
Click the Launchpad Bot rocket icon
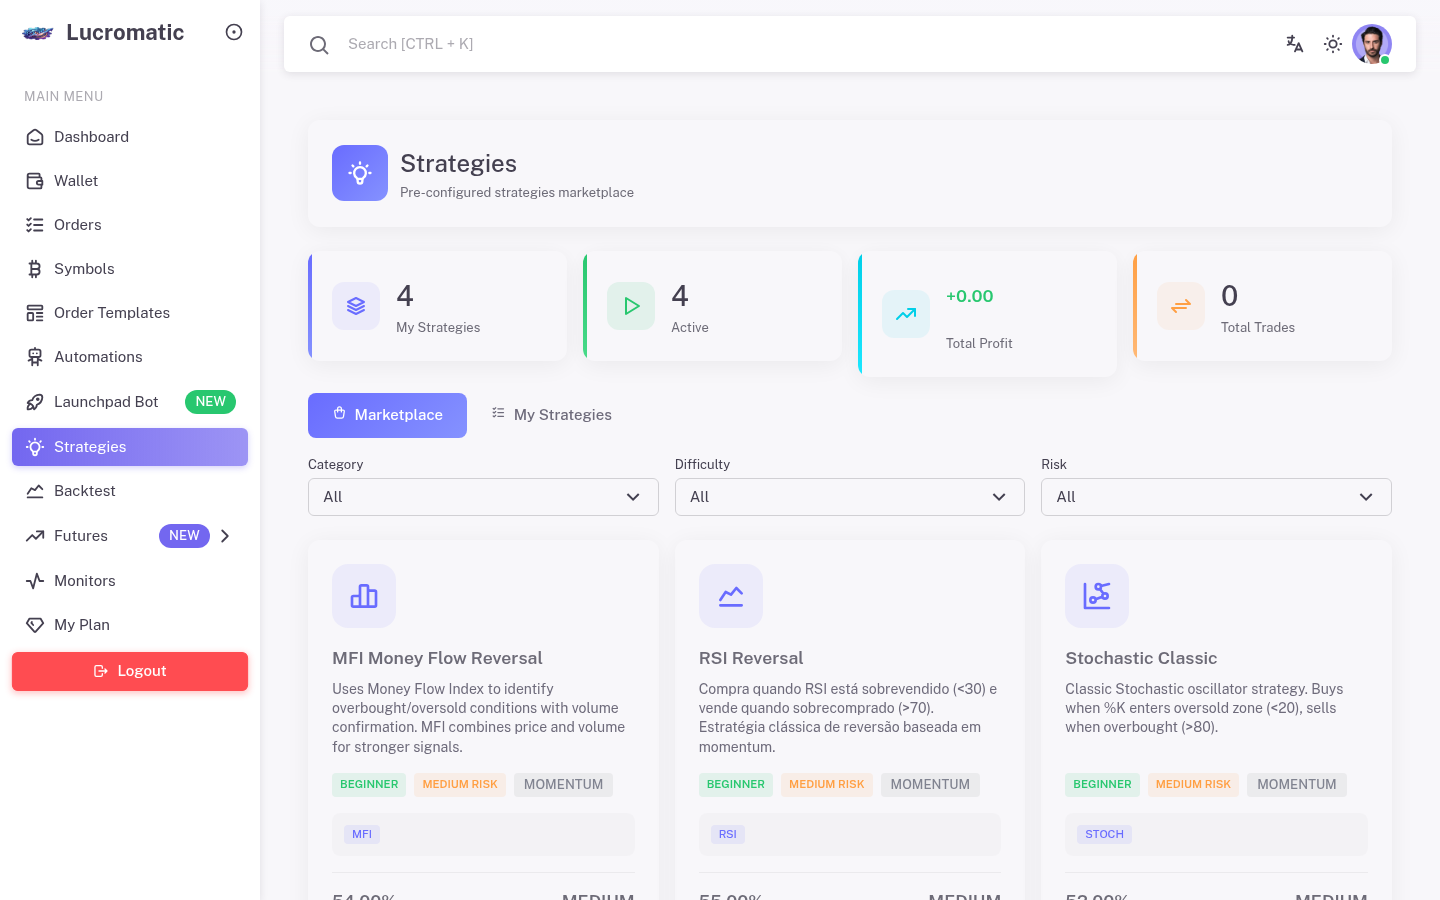[33, 401]
